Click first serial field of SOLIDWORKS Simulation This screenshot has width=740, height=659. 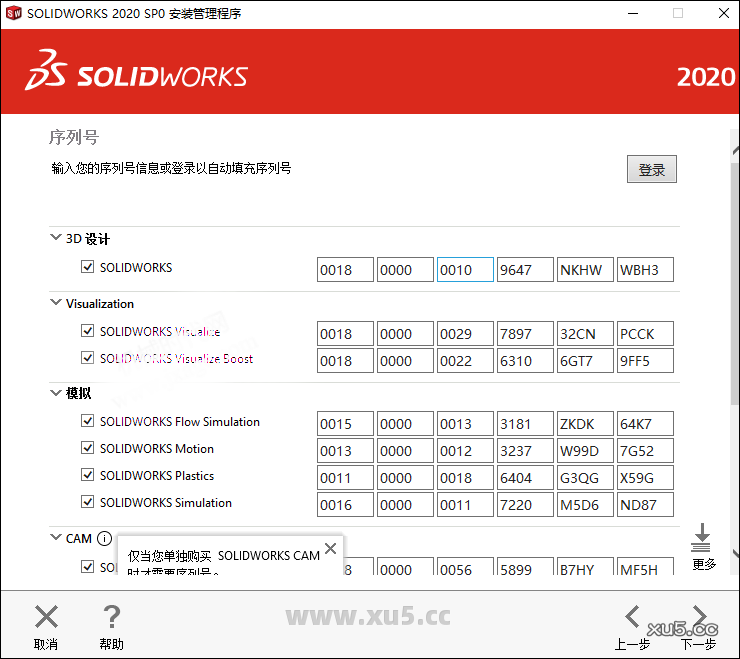(345, 505)
